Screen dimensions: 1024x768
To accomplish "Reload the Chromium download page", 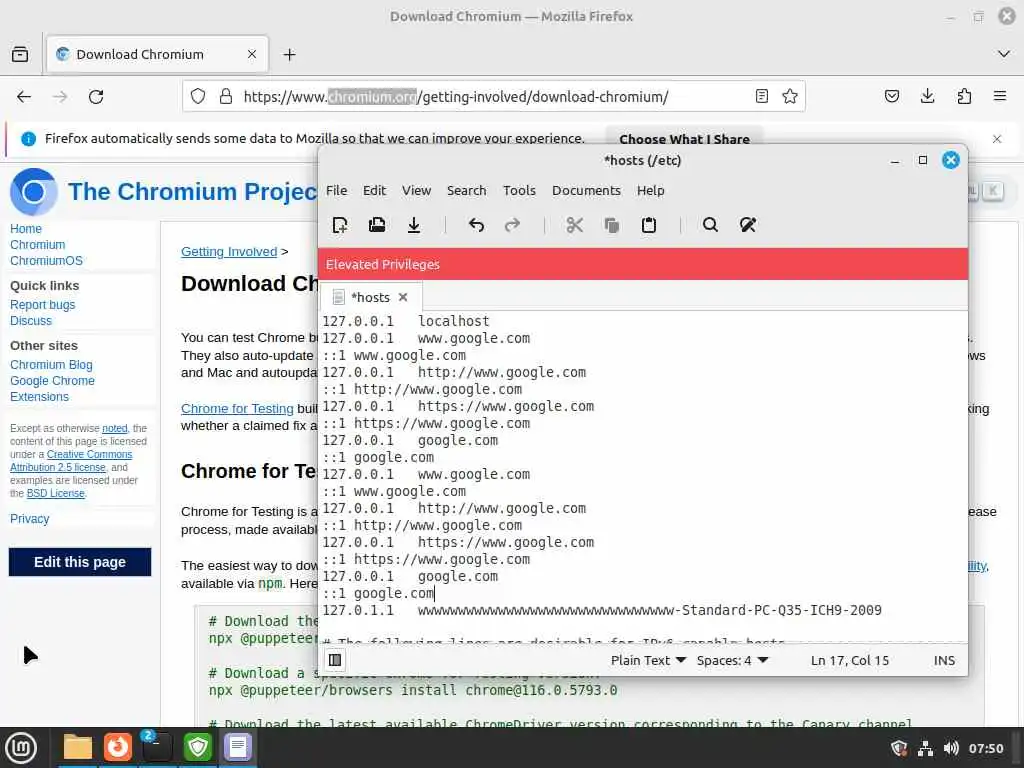I will 96,97.
